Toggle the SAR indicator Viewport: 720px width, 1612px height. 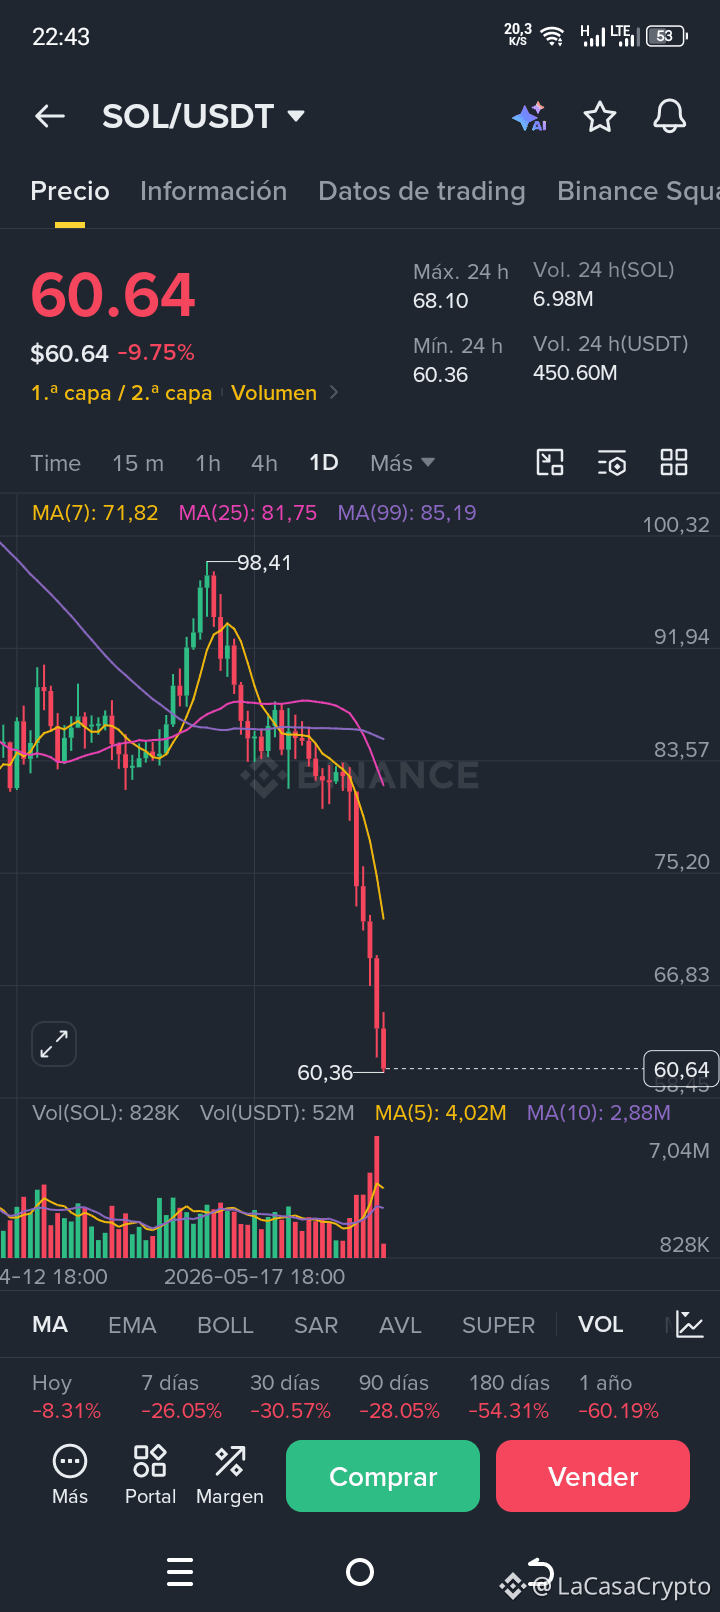click(316, 1325)
